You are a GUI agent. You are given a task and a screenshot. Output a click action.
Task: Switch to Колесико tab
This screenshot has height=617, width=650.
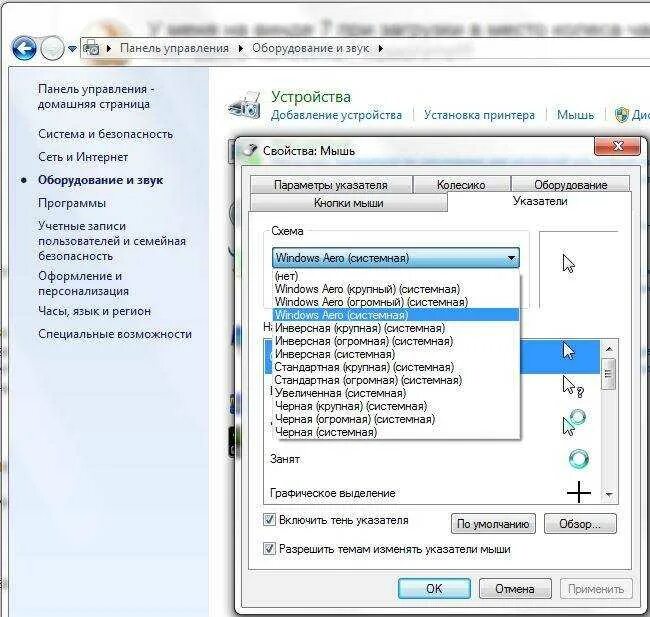tap(461, 185)
